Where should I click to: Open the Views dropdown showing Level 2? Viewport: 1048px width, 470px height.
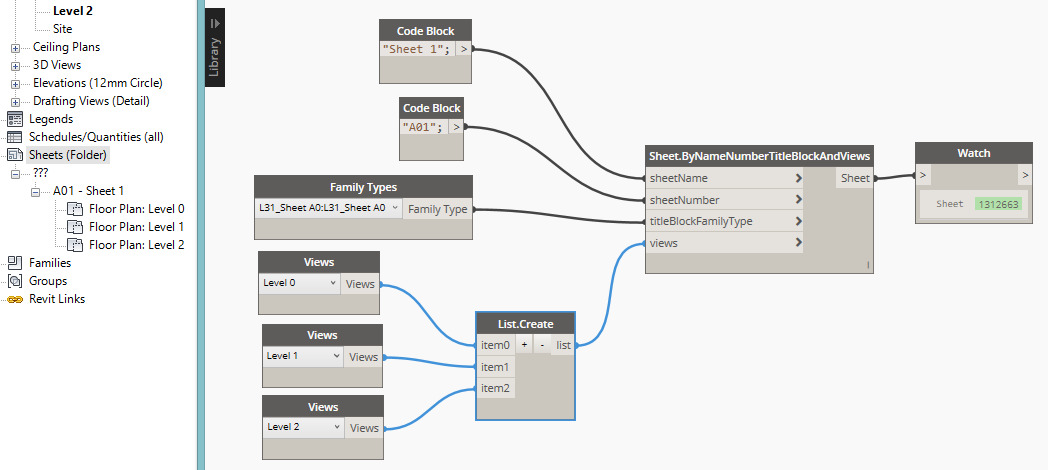pyautogui.click(x=303, y=427)
